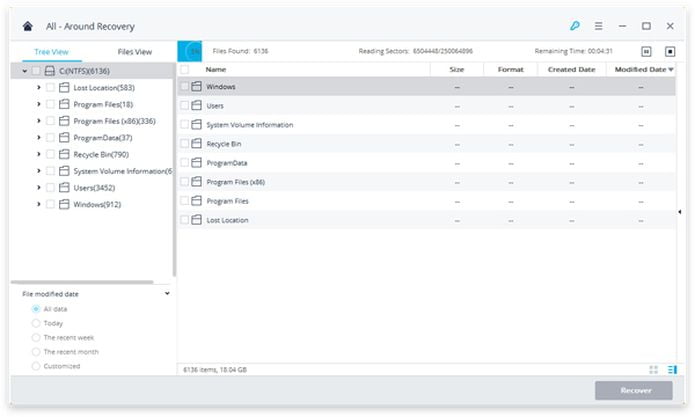Click the Users folder icon in file list
Screen dimensions: 695x417
pos(196,105)
